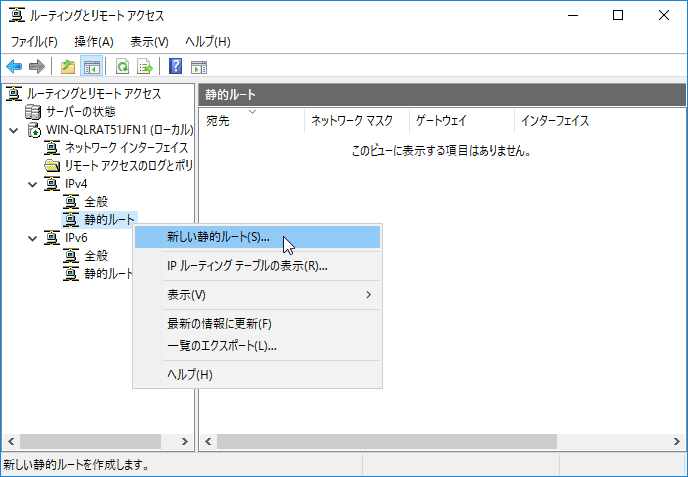The width and height of the screenshot is (688, 477).
Task: Select 全般 label under IPv6
Action: tap(96, 256)
